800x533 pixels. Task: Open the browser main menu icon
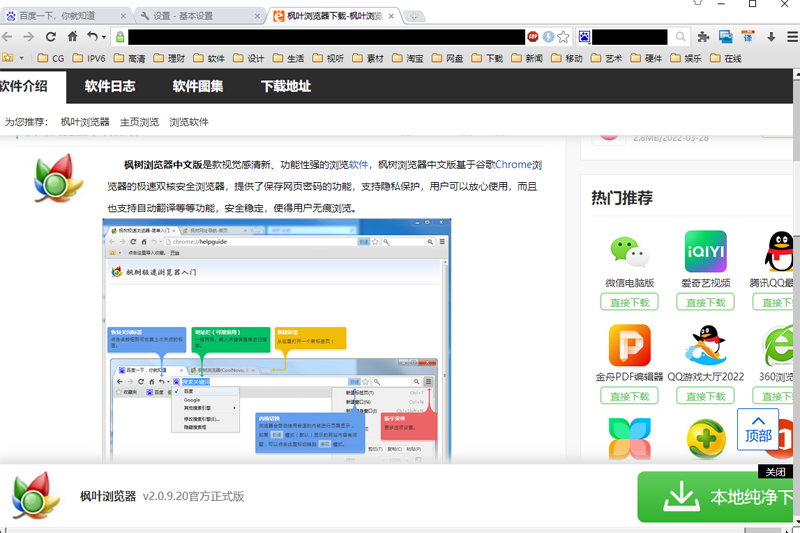pos(792,37)
